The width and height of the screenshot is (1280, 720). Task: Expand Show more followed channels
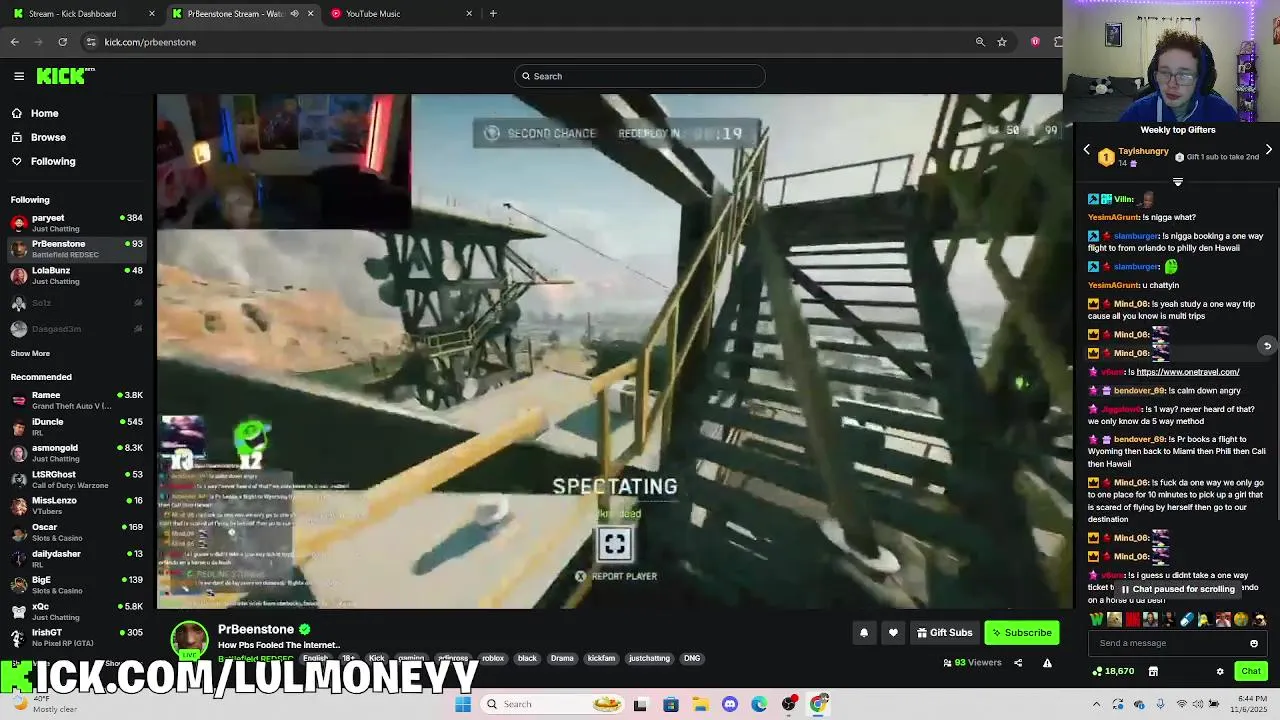tap(30, 354)
